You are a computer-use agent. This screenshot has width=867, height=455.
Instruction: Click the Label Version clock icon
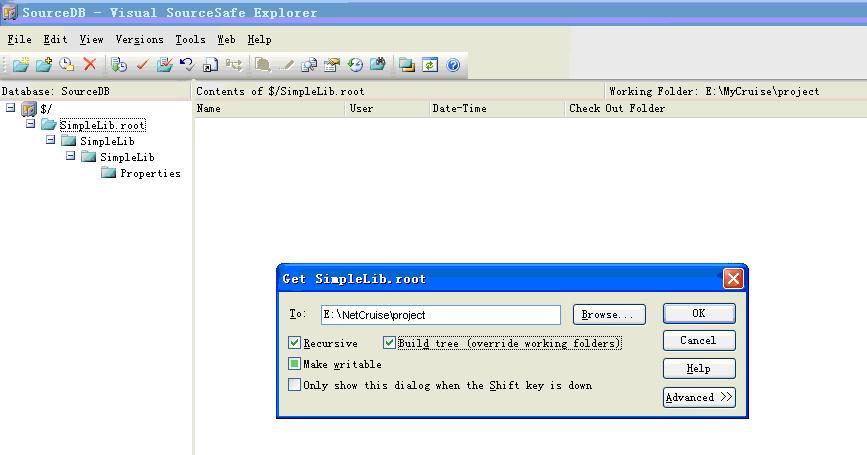pos(66,65)
